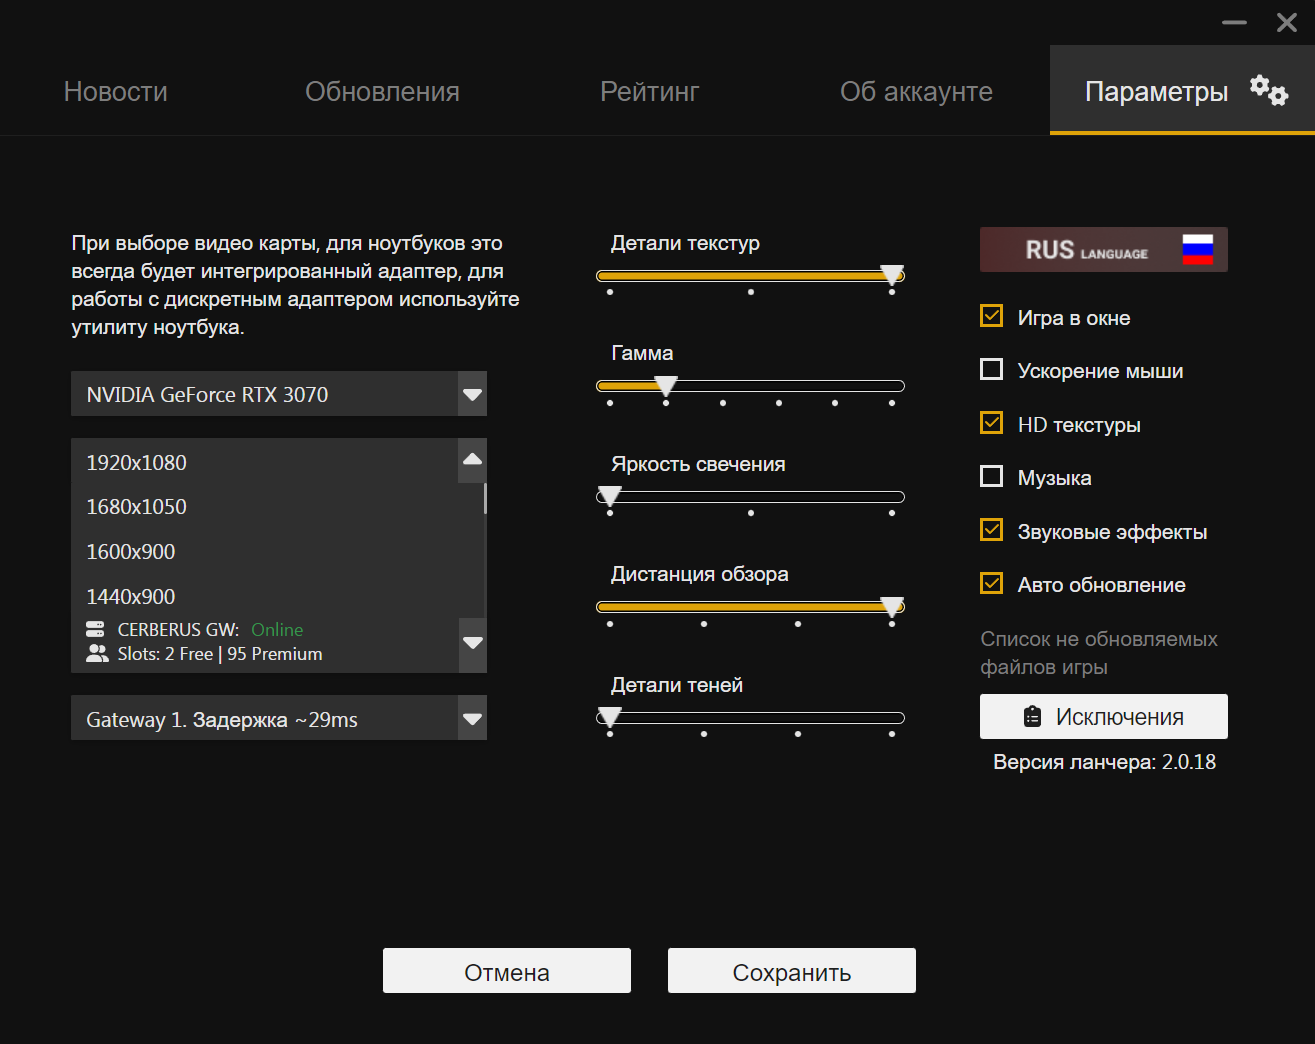Switch to the Новости tab
Viewport: 1315px width, 1044px height.
(116, 91)
